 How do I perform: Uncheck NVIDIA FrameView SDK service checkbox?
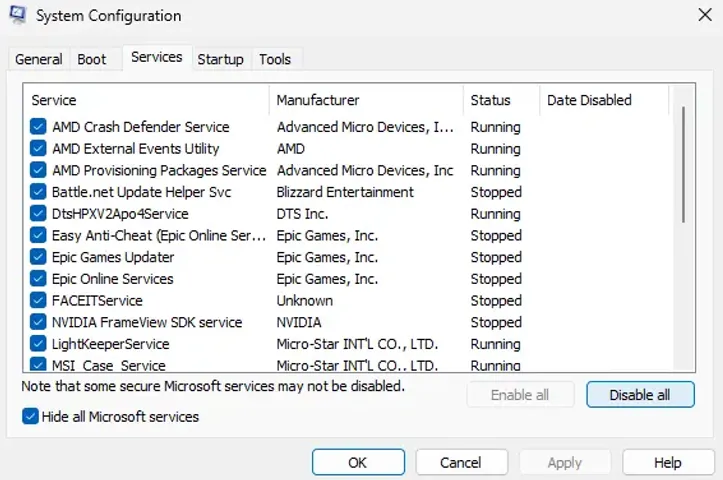(38, 322)
